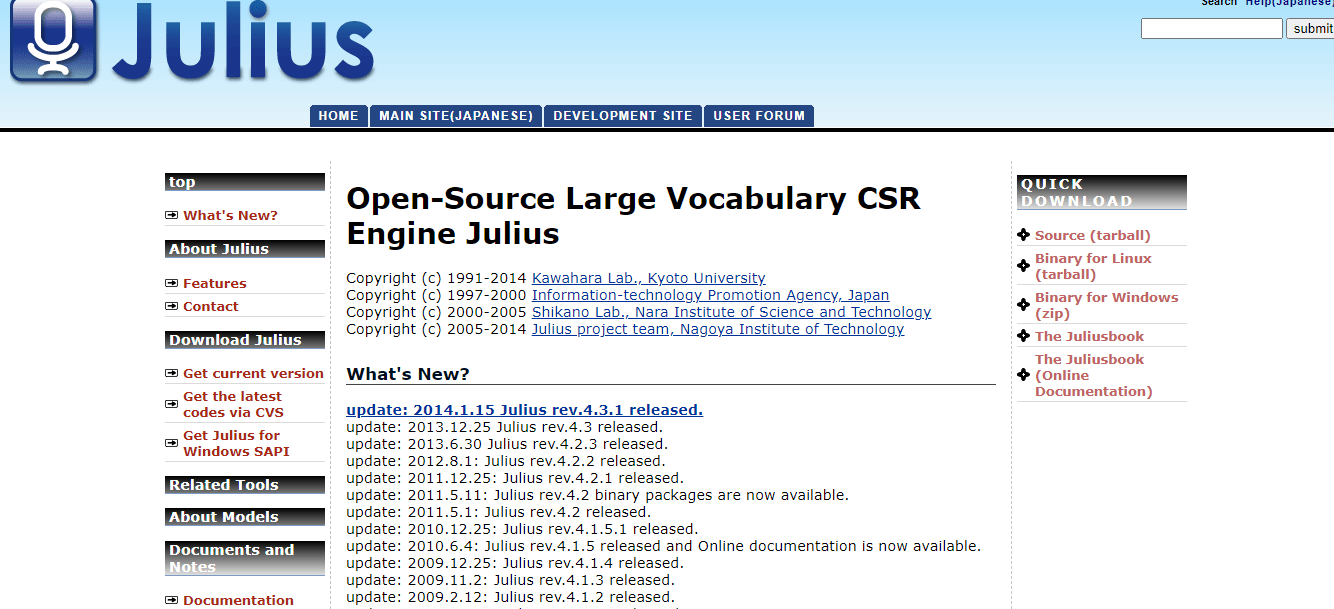Click bullet icon next to Juliusbook Online Documentation
Image resolution: width=1334 pixels, height=609 pixels.
point(1023,375)
